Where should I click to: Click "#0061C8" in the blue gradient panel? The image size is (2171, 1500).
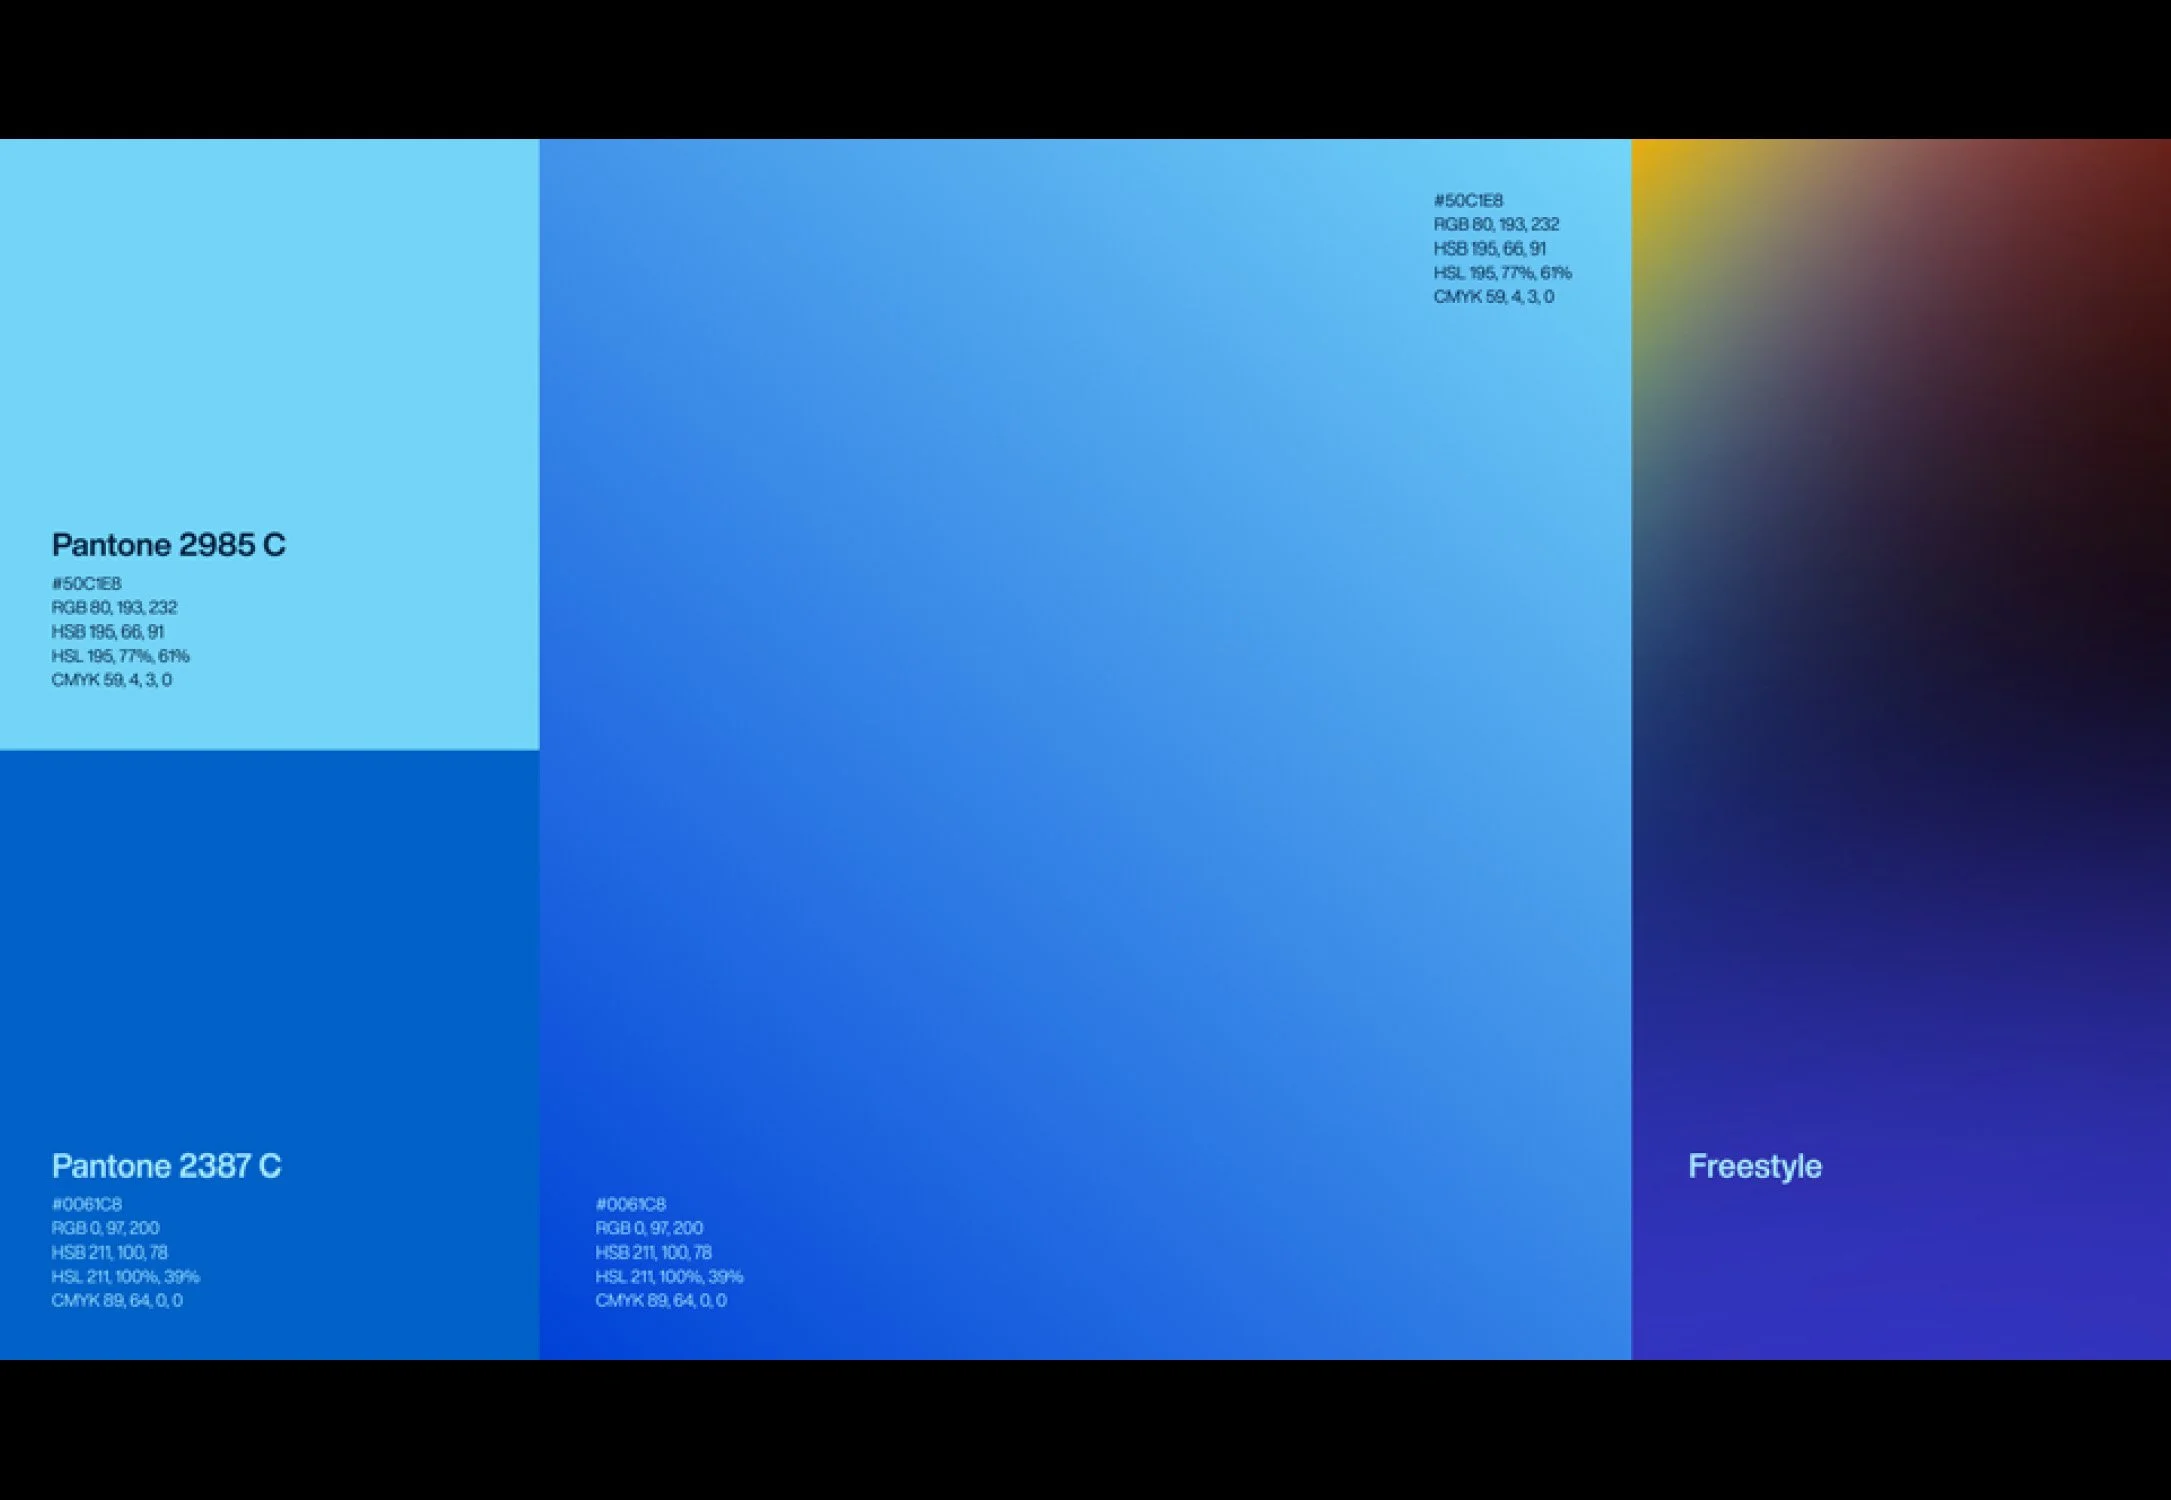tap(631, 1204)
